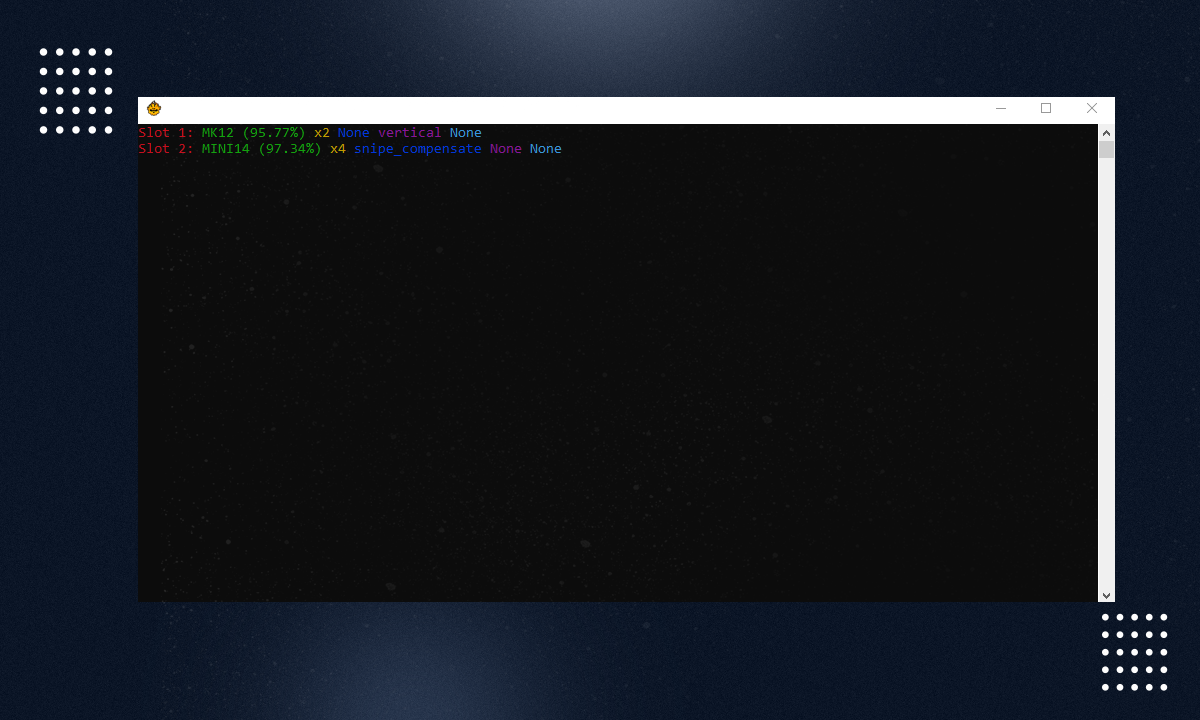Screen dimensions: 1200x720
Task: Click the 'MK12' weapon name
Action: click(218, 133)
